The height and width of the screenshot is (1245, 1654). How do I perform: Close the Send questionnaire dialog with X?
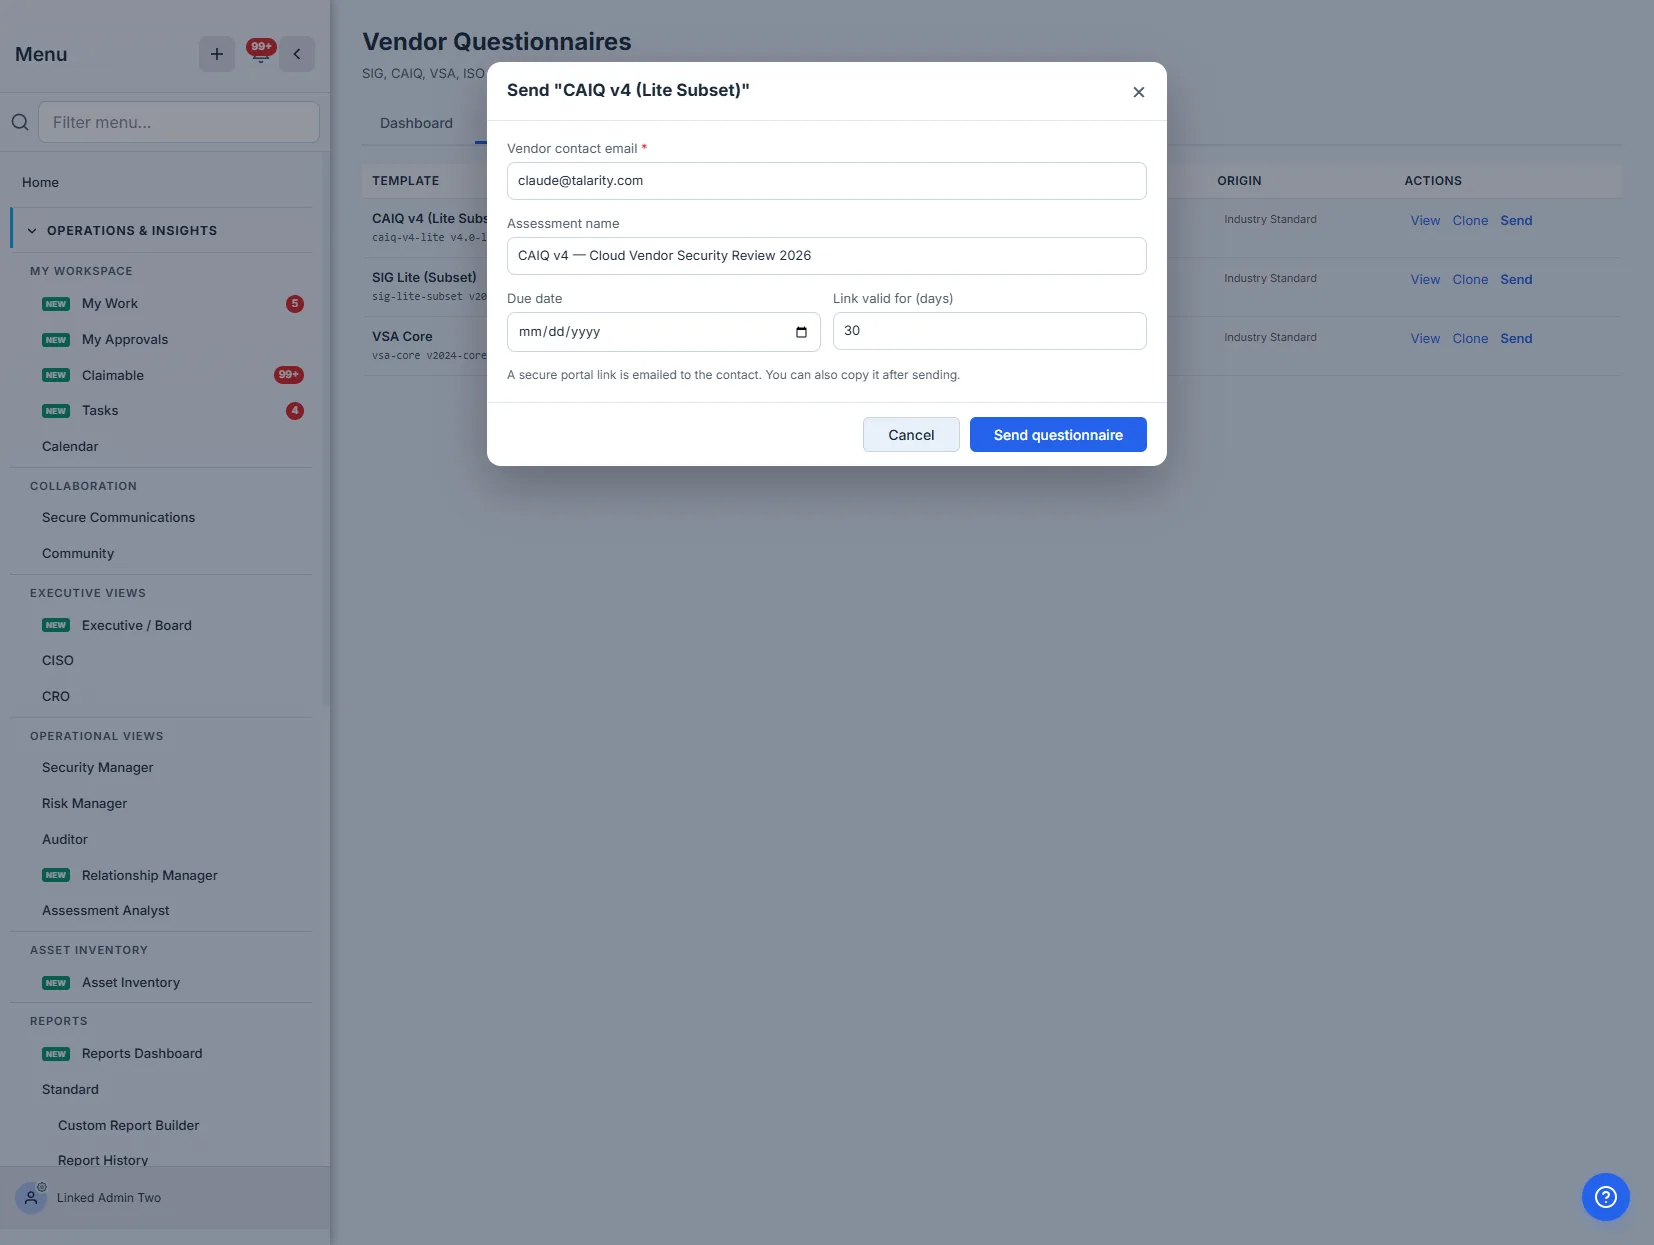(1138, 92)
